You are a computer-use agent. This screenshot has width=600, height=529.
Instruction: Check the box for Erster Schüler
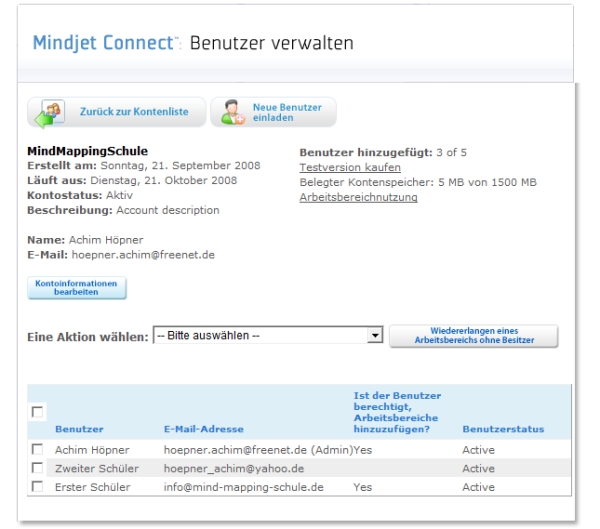(x=37, y=487)
